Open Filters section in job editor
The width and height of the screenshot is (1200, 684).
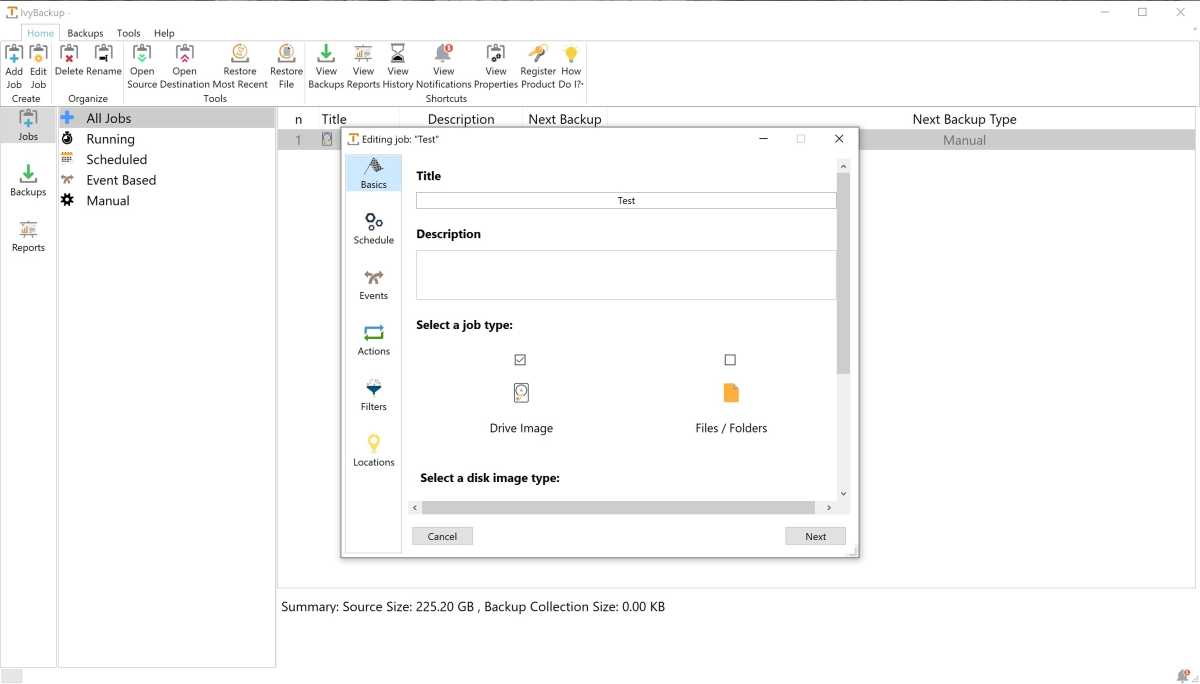point(374,396)
